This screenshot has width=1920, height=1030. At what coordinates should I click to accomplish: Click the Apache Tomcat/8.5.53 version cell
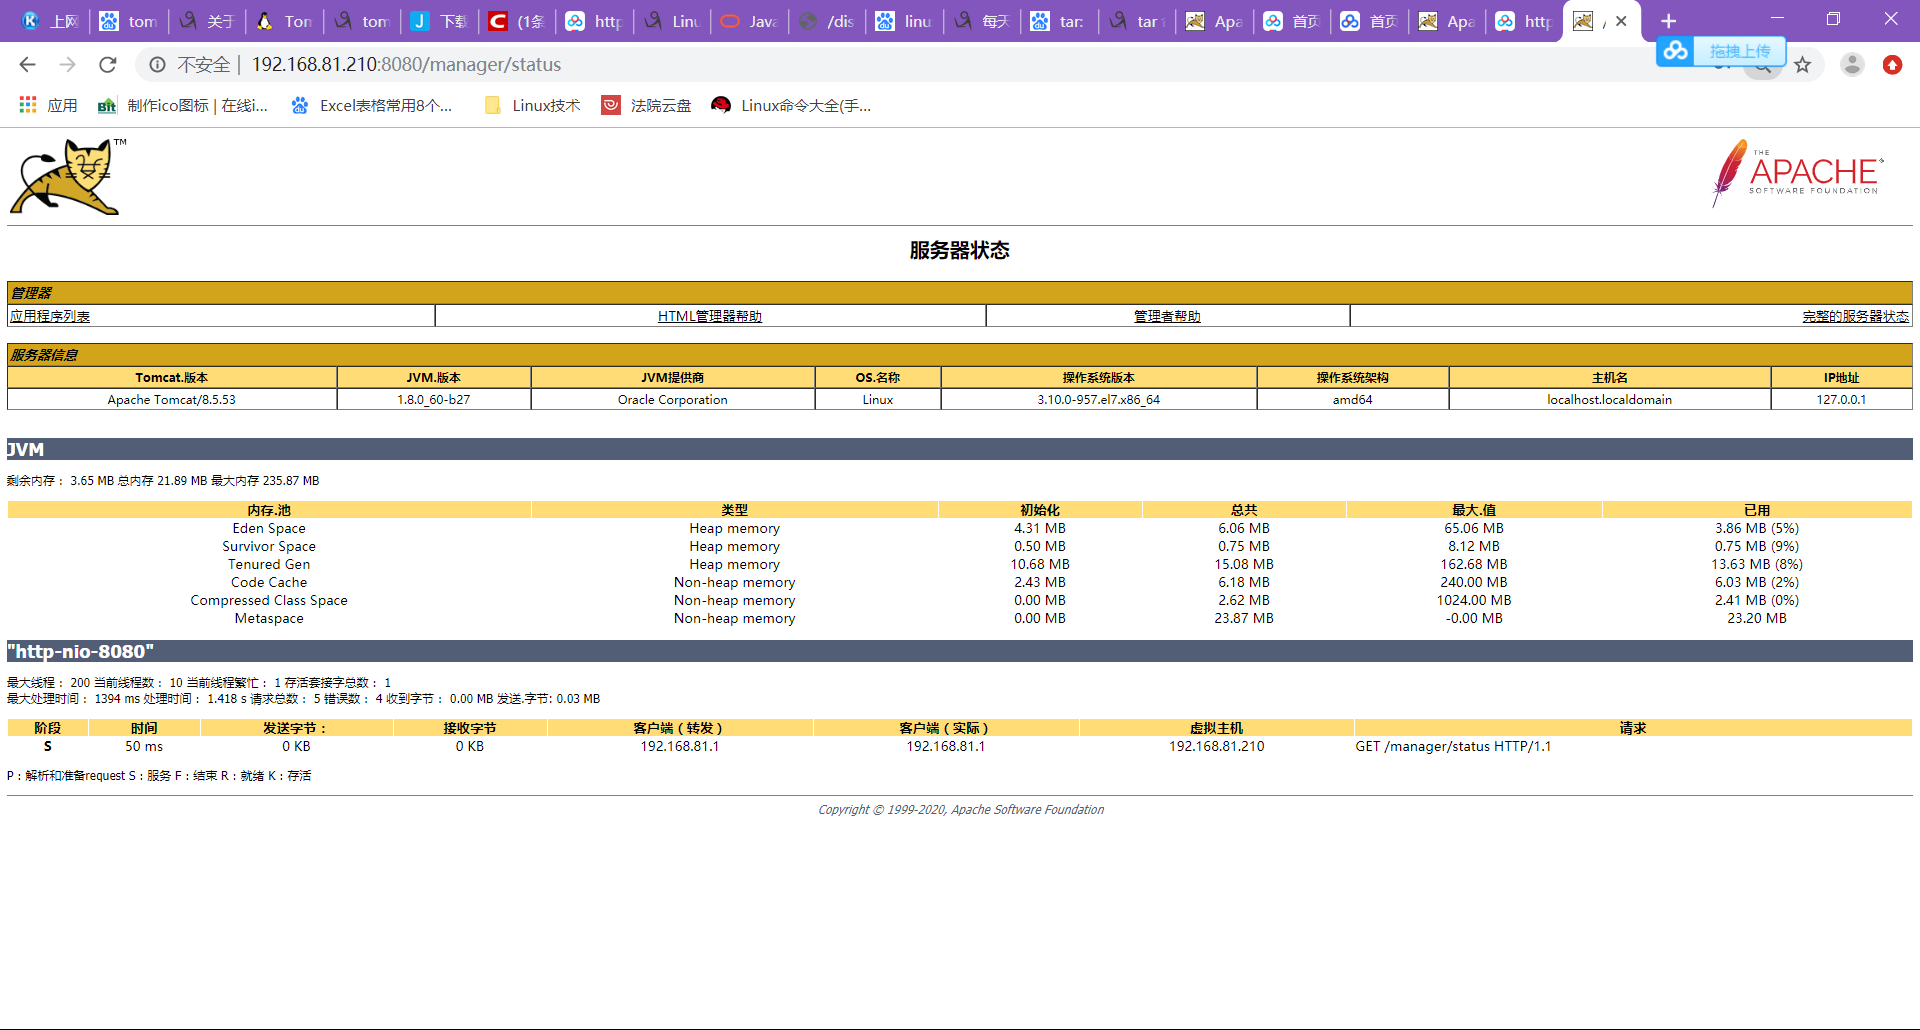coord(172,400)
